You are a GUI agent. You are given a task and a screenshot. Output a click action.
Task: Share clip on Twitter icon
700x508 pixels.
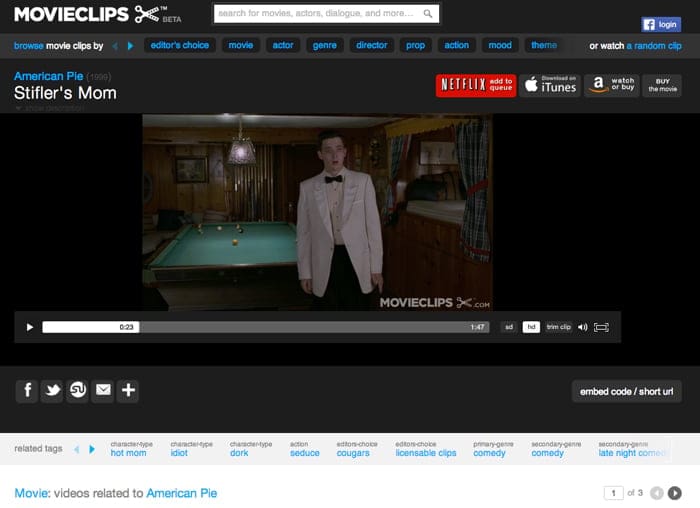coord(52,391)
